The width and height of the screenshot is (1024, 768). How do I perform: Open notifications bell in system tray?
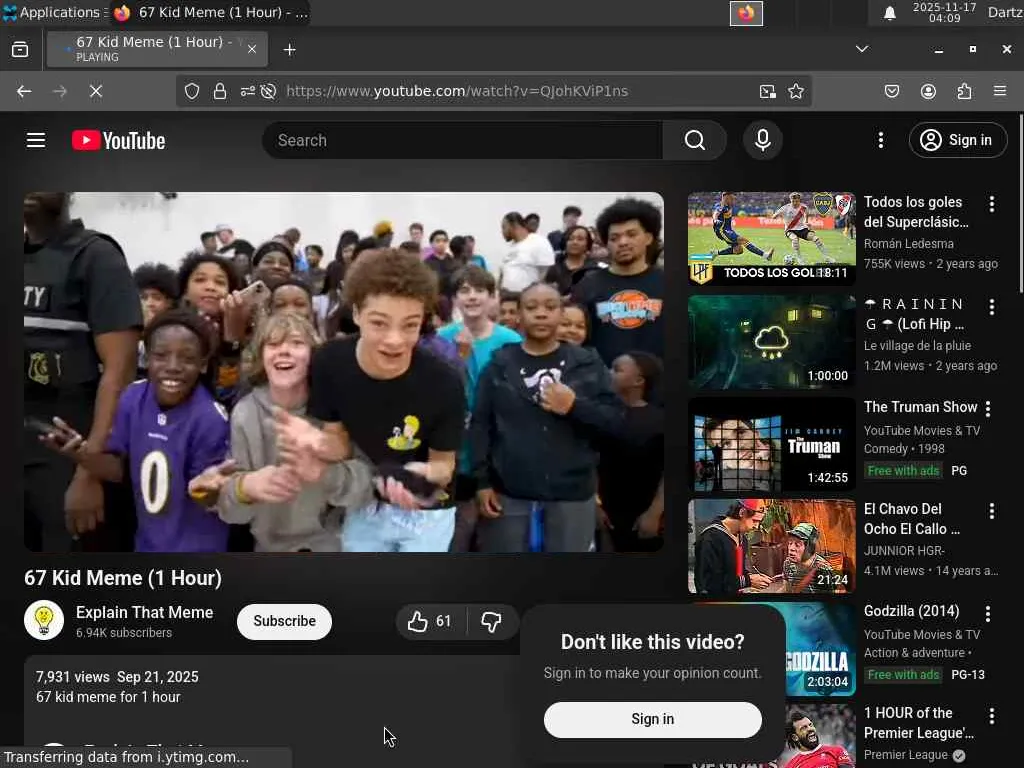coord(889,13)
